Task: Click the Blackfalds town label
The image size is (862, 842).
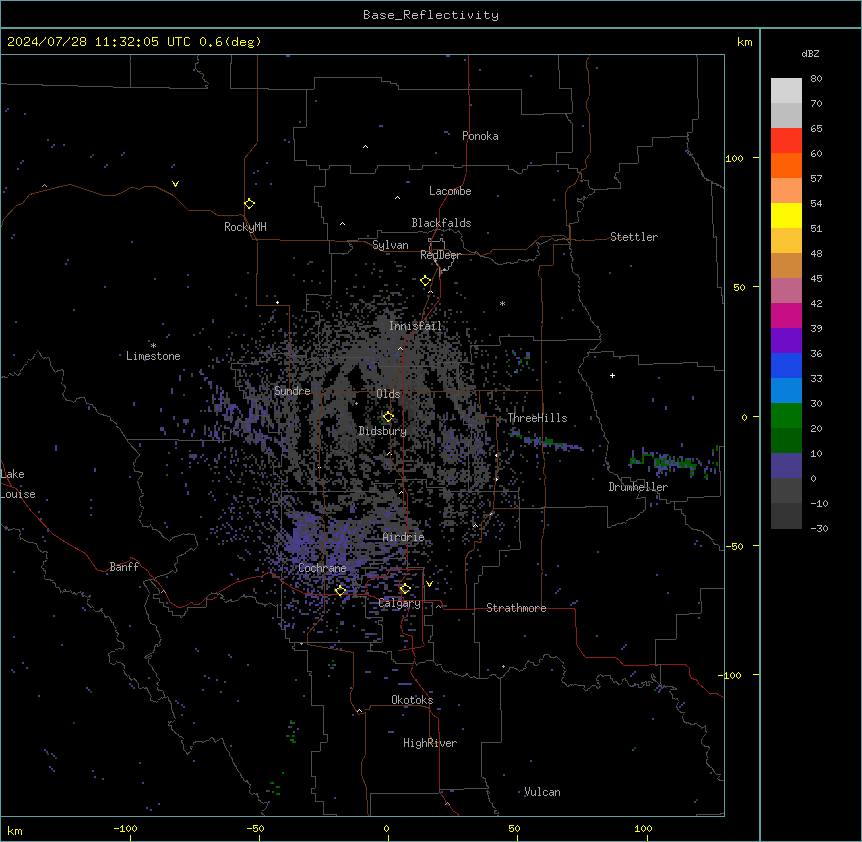Action: pyautogui.click(x=441, y=223)
